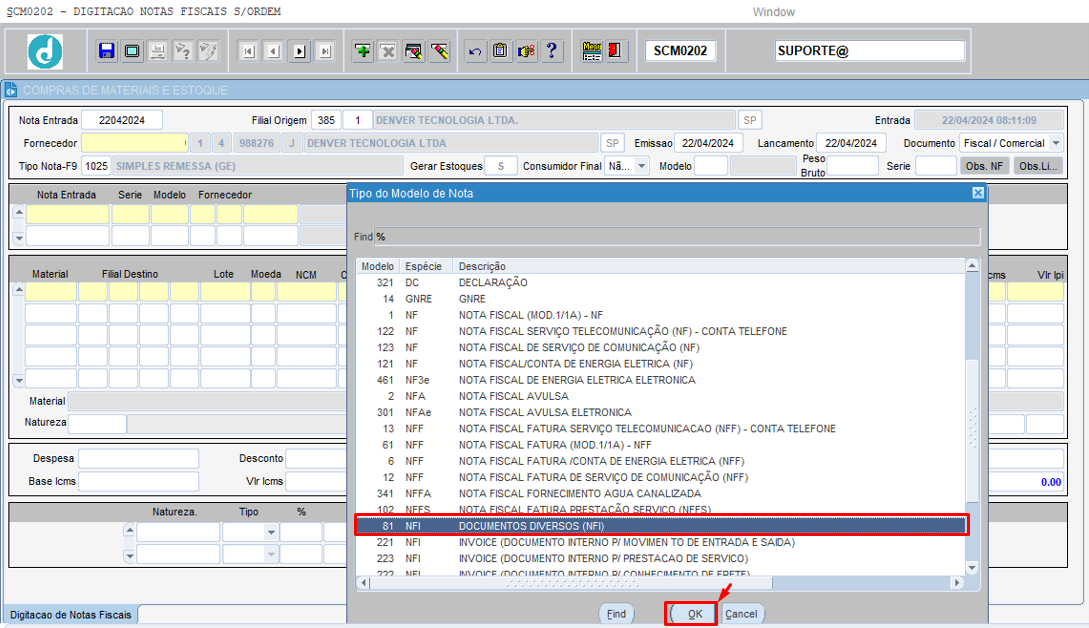Open the Documento Fiscal / Comercial dropdown
The width and height of the screenshot is (1089, 628).
(1056, 143)
